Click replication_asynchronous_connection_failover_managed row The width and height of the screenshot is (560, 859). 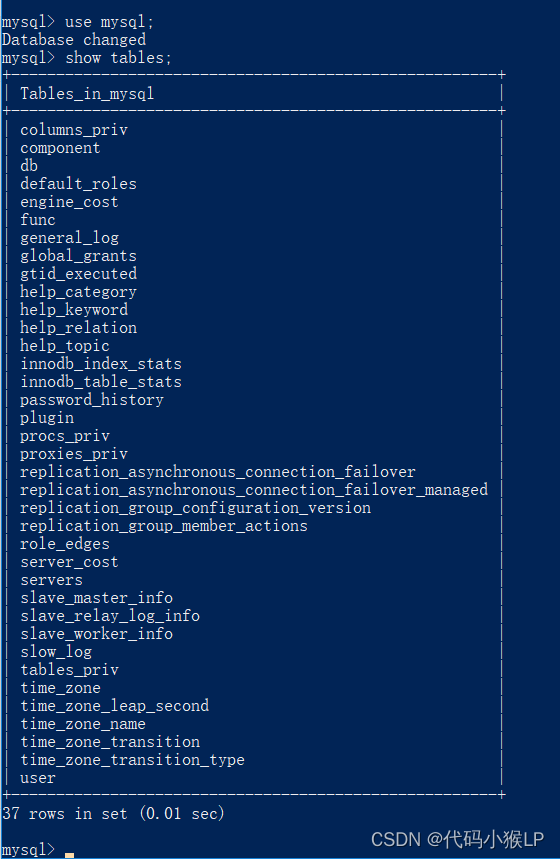254,490
